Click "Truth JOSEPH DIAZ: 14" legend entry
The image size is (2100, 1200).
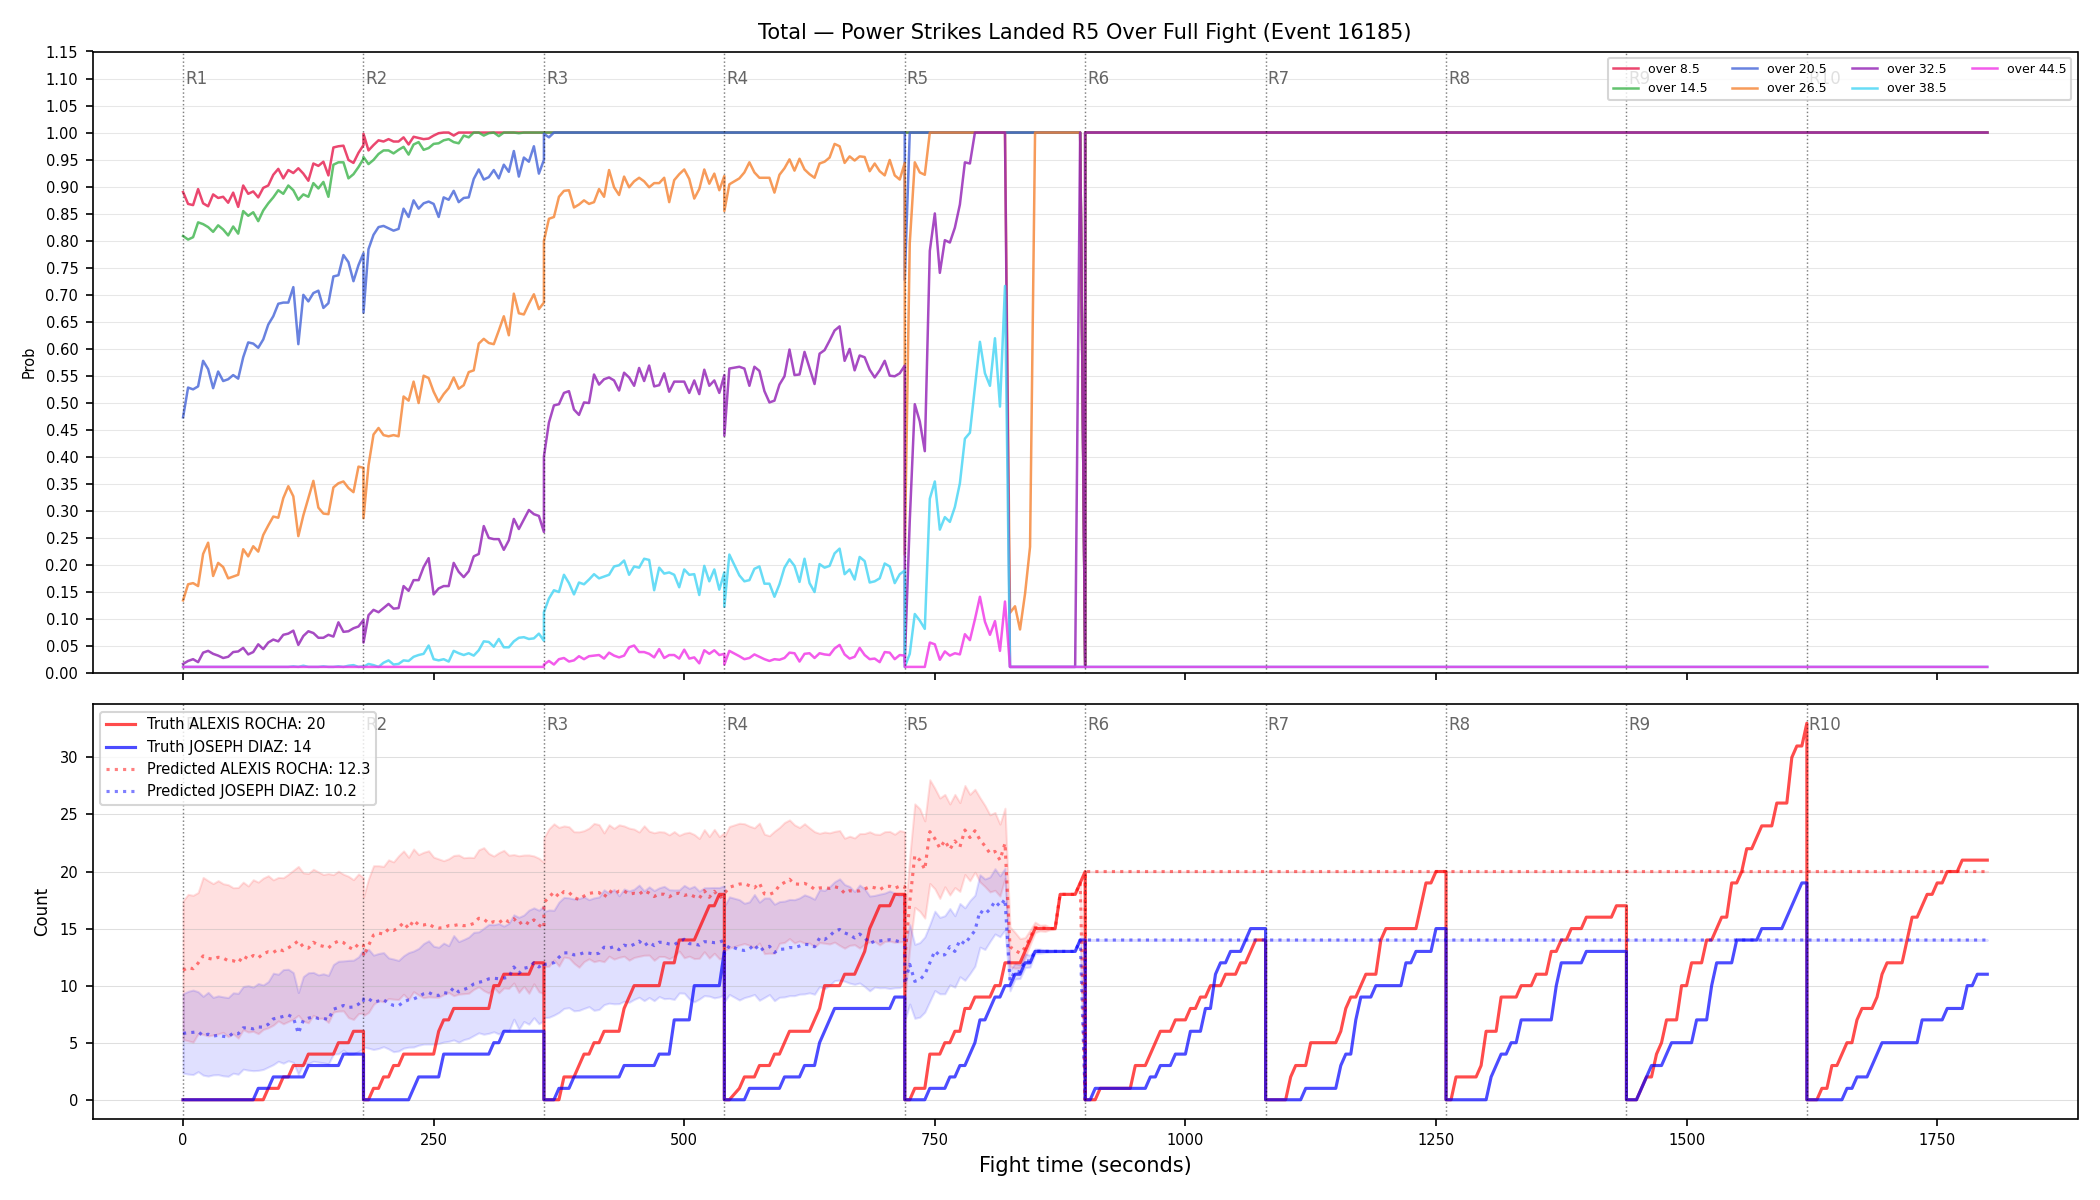(x=208, y=746)
